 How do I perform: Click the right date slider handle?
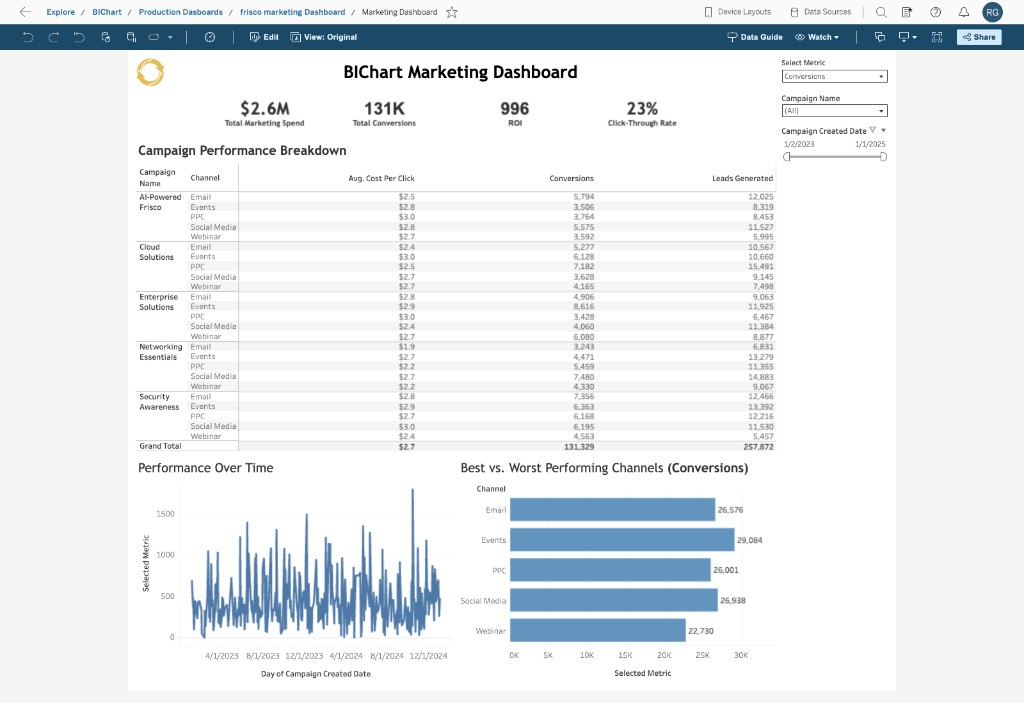pos(883,157)
